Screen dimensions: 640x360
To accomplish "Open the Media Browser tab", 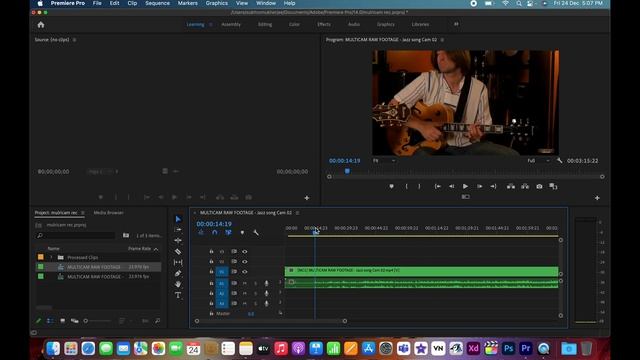I will [109, 213].
